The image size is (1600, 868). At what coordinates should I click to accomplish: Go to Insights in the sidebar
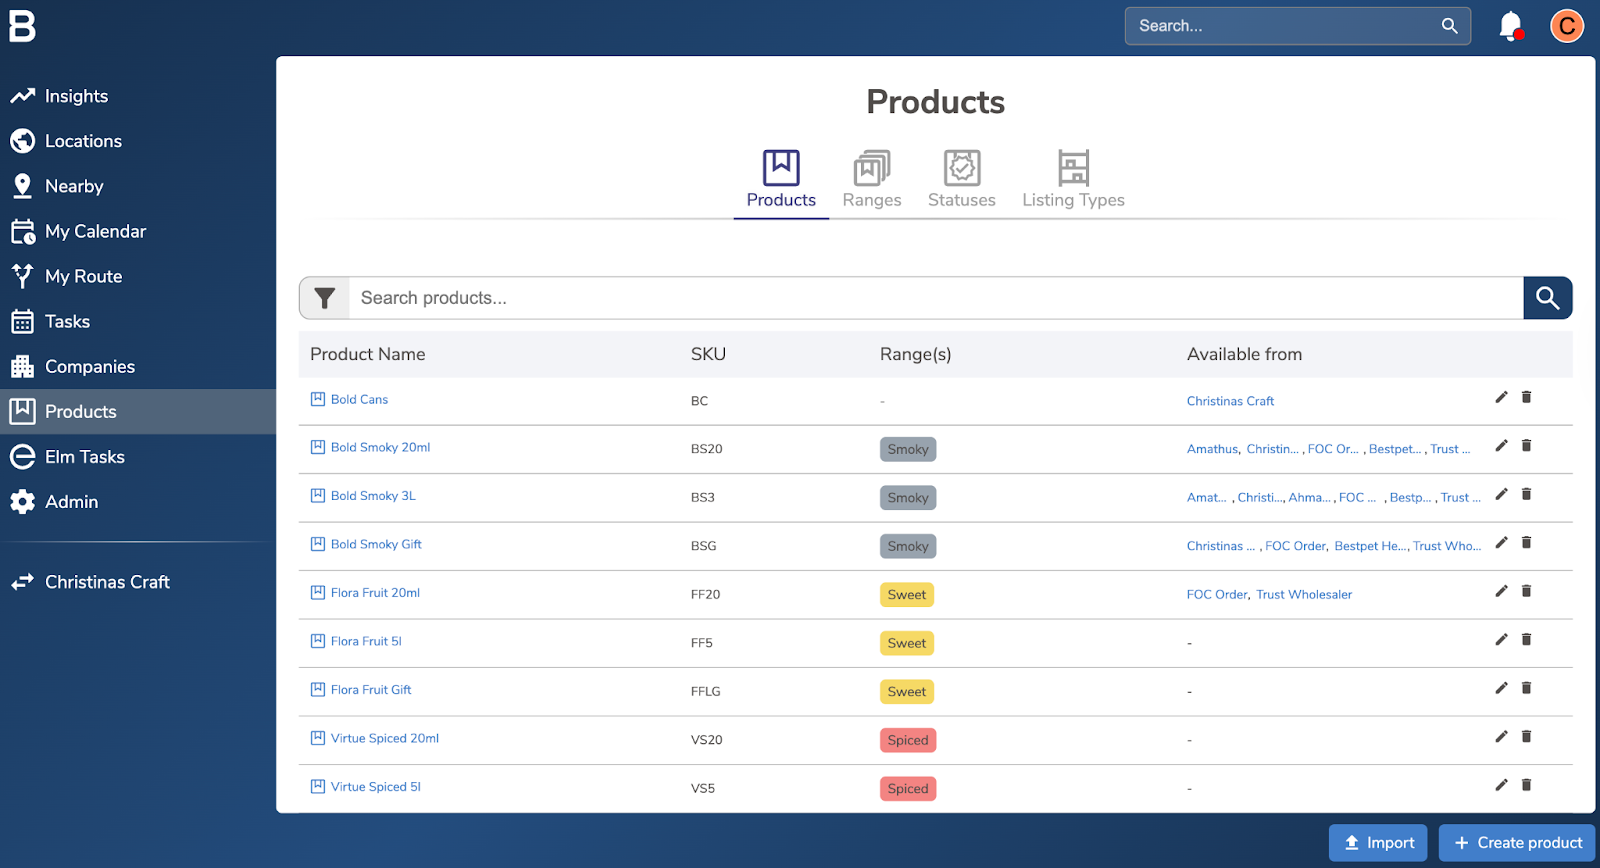point(76,96)
